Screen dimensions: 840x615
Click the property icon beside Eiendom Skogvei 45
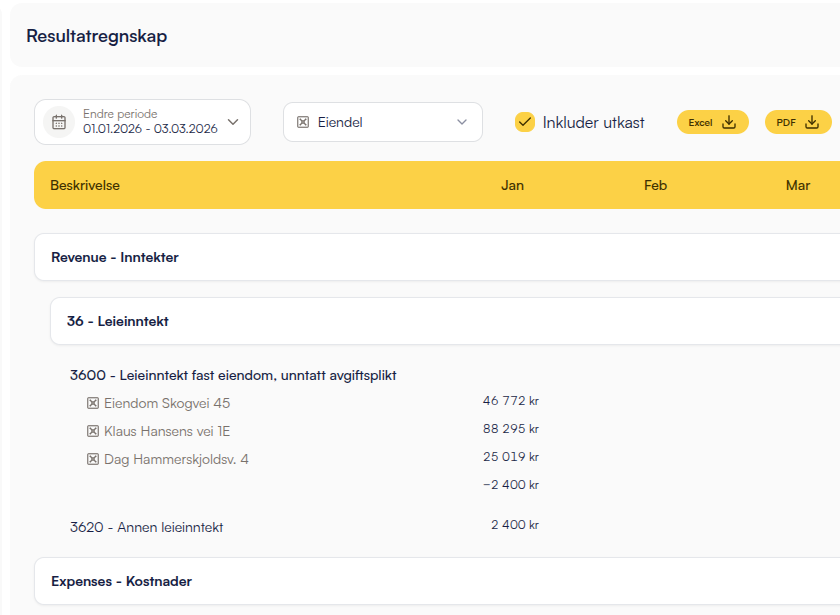[x=93, y=403]
